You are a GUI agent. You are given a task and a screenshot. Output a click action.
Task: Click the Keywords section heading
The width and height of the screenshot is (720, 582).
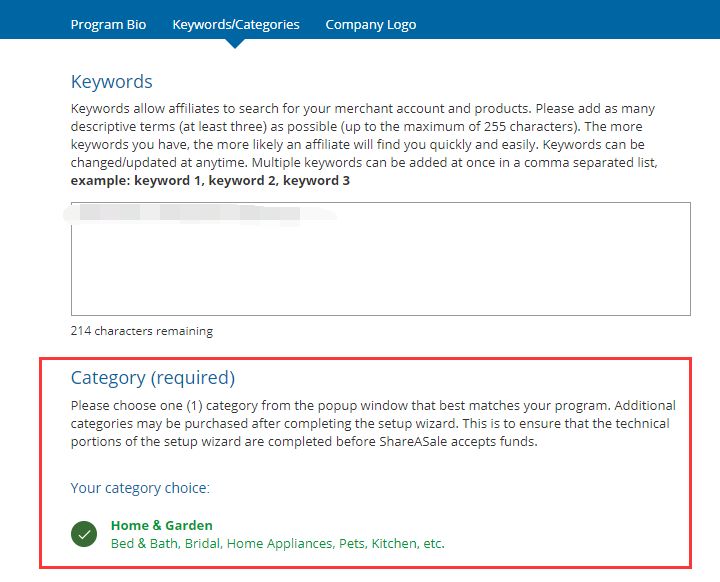111,82
